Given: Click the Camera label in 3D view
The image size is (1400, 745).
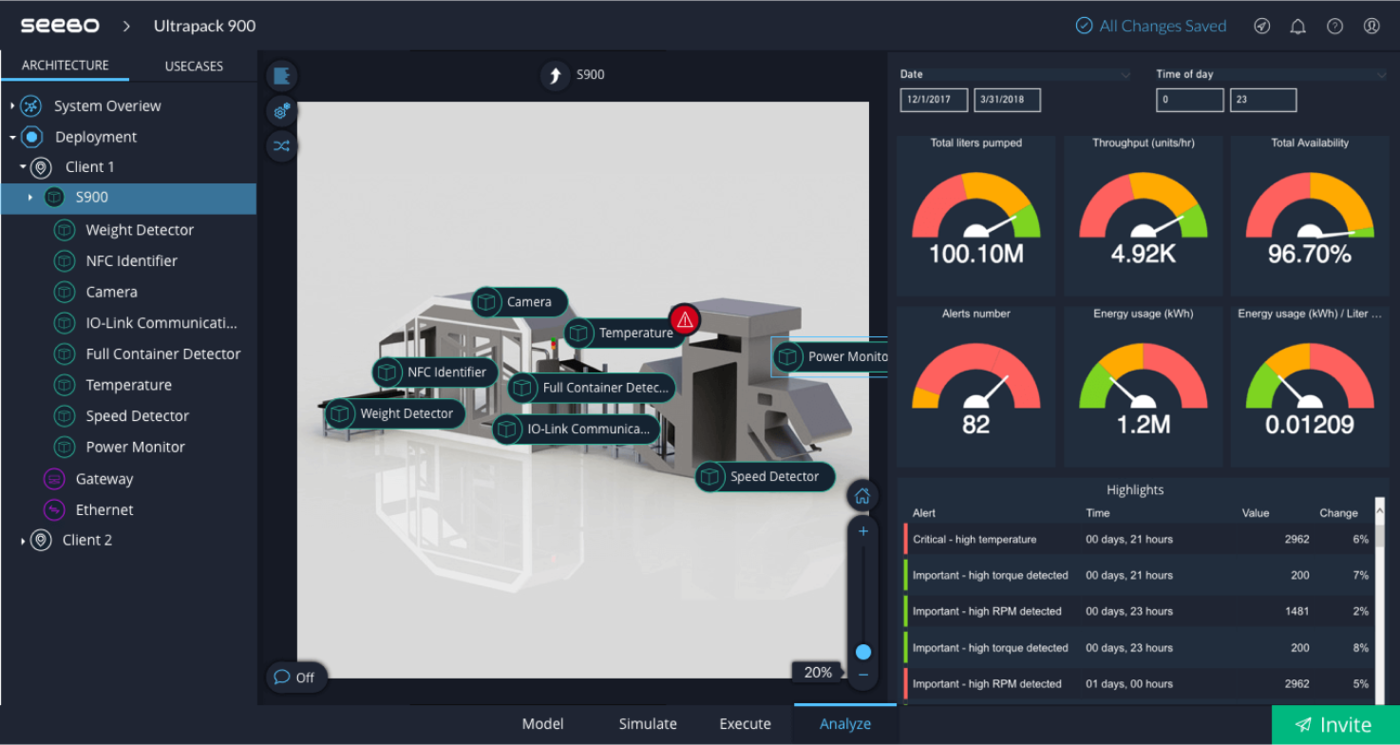Looking at the screenshot, I should coord(519,302).
